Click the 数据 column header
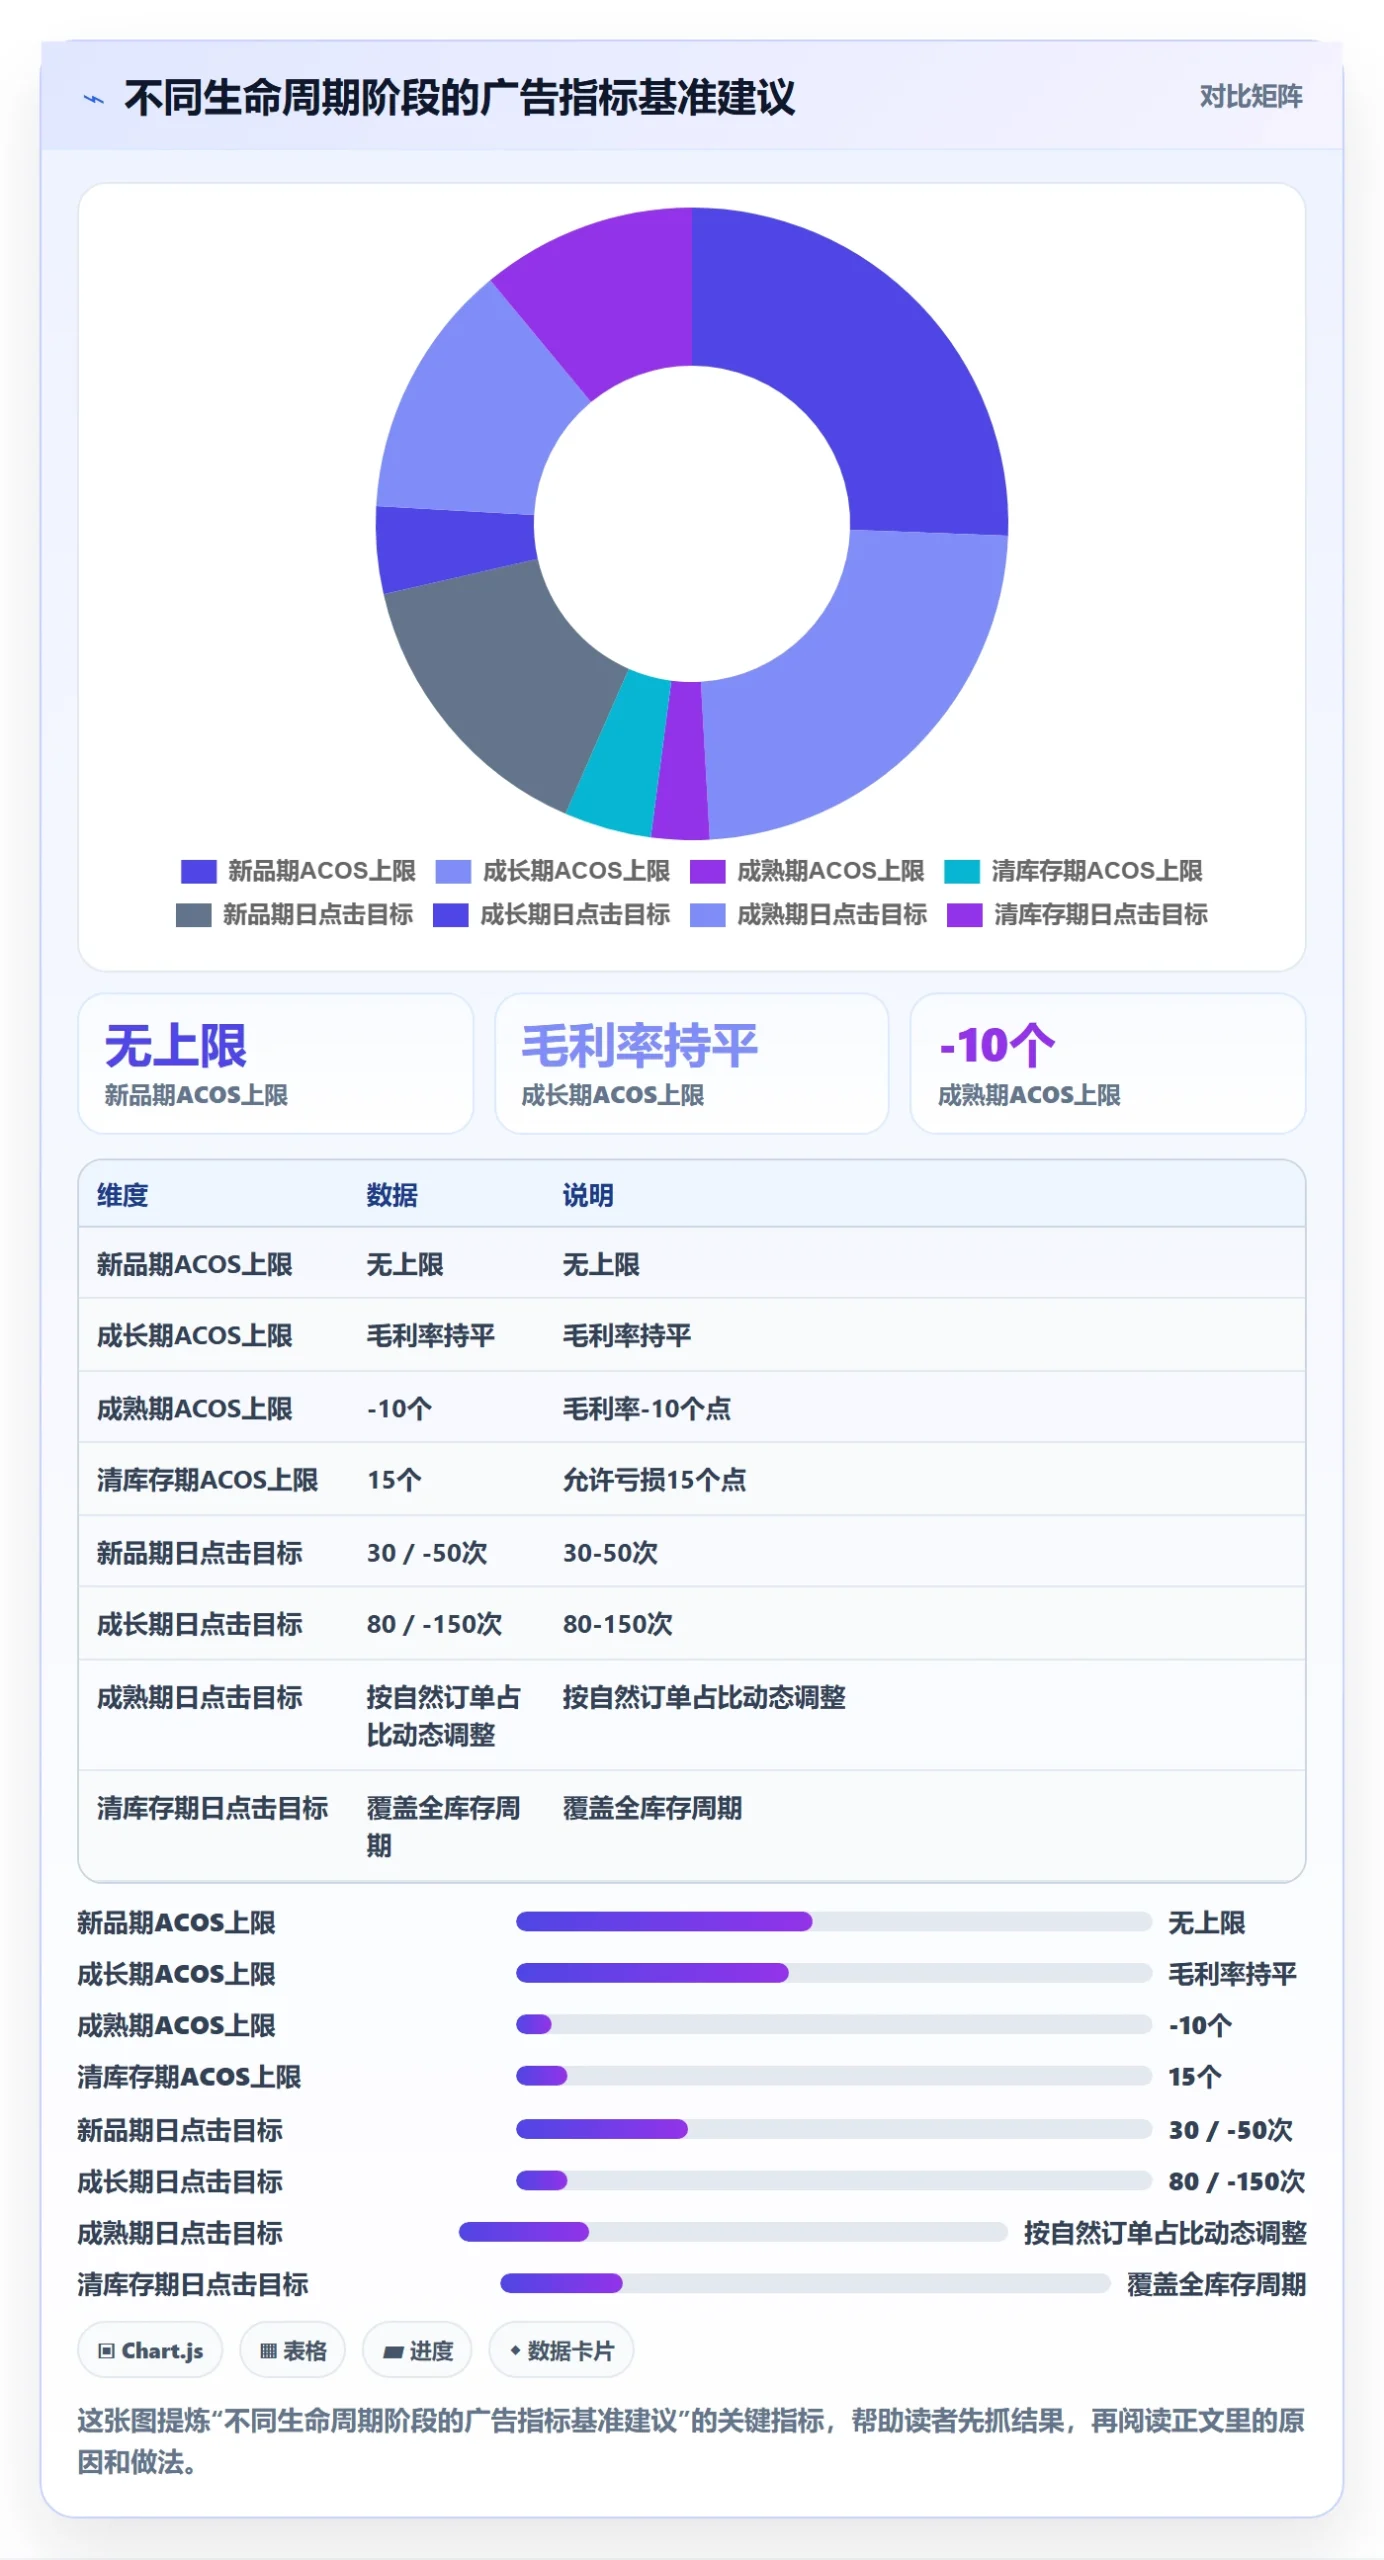Viewport: 1384px width, 2560px height. [392, 1195]
